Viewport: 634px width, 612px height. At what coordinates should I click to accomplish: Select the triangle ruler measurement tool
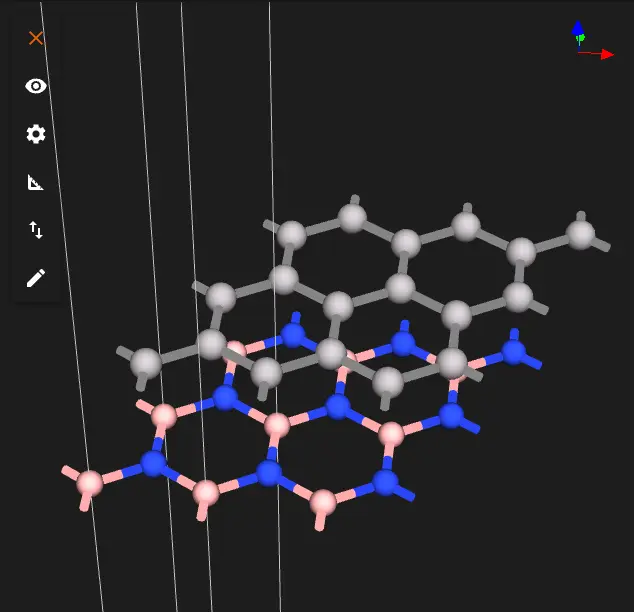point(36,182)
